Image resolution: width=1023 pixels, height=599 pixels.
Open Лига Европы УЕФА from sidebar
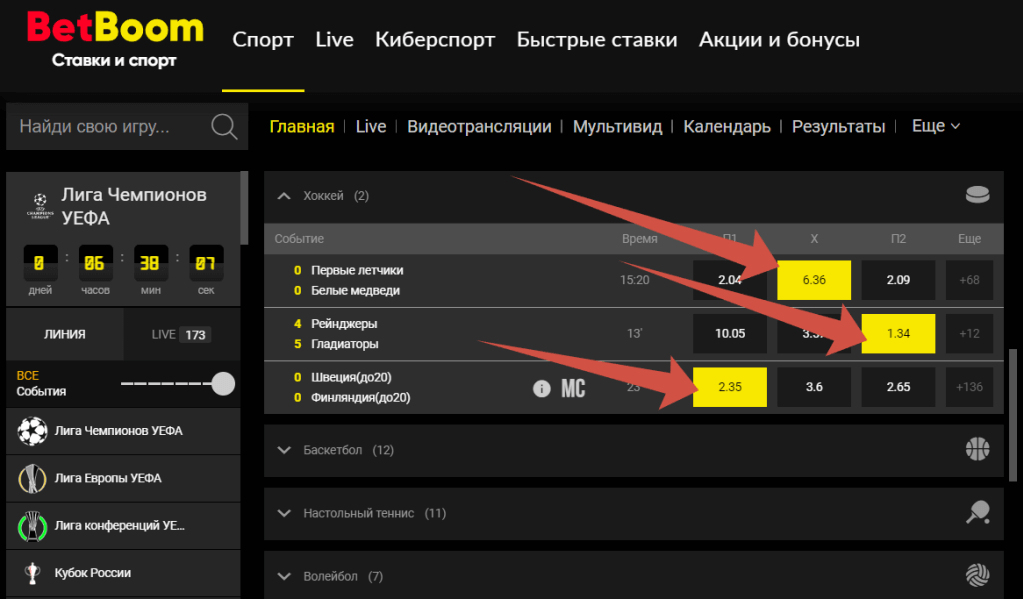(108, 478)
